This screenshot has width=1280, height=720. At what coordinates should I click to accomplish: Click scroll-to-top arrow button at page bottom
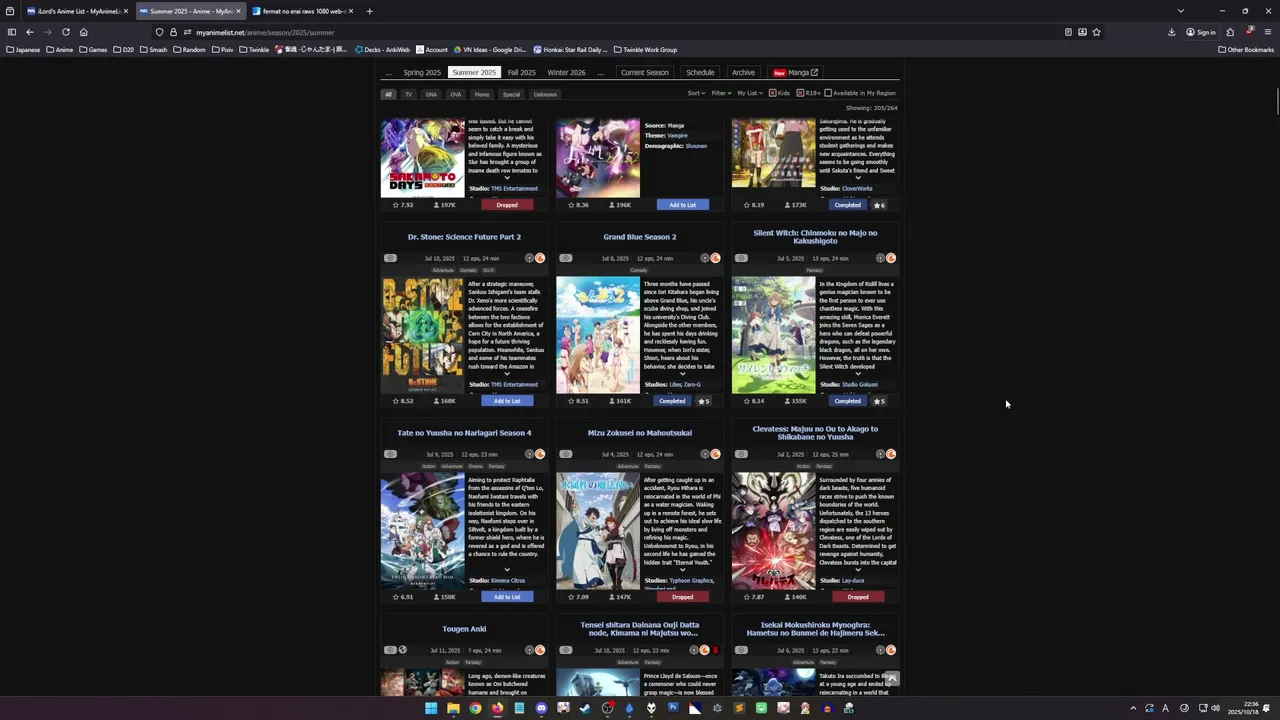tap(892, 679)
